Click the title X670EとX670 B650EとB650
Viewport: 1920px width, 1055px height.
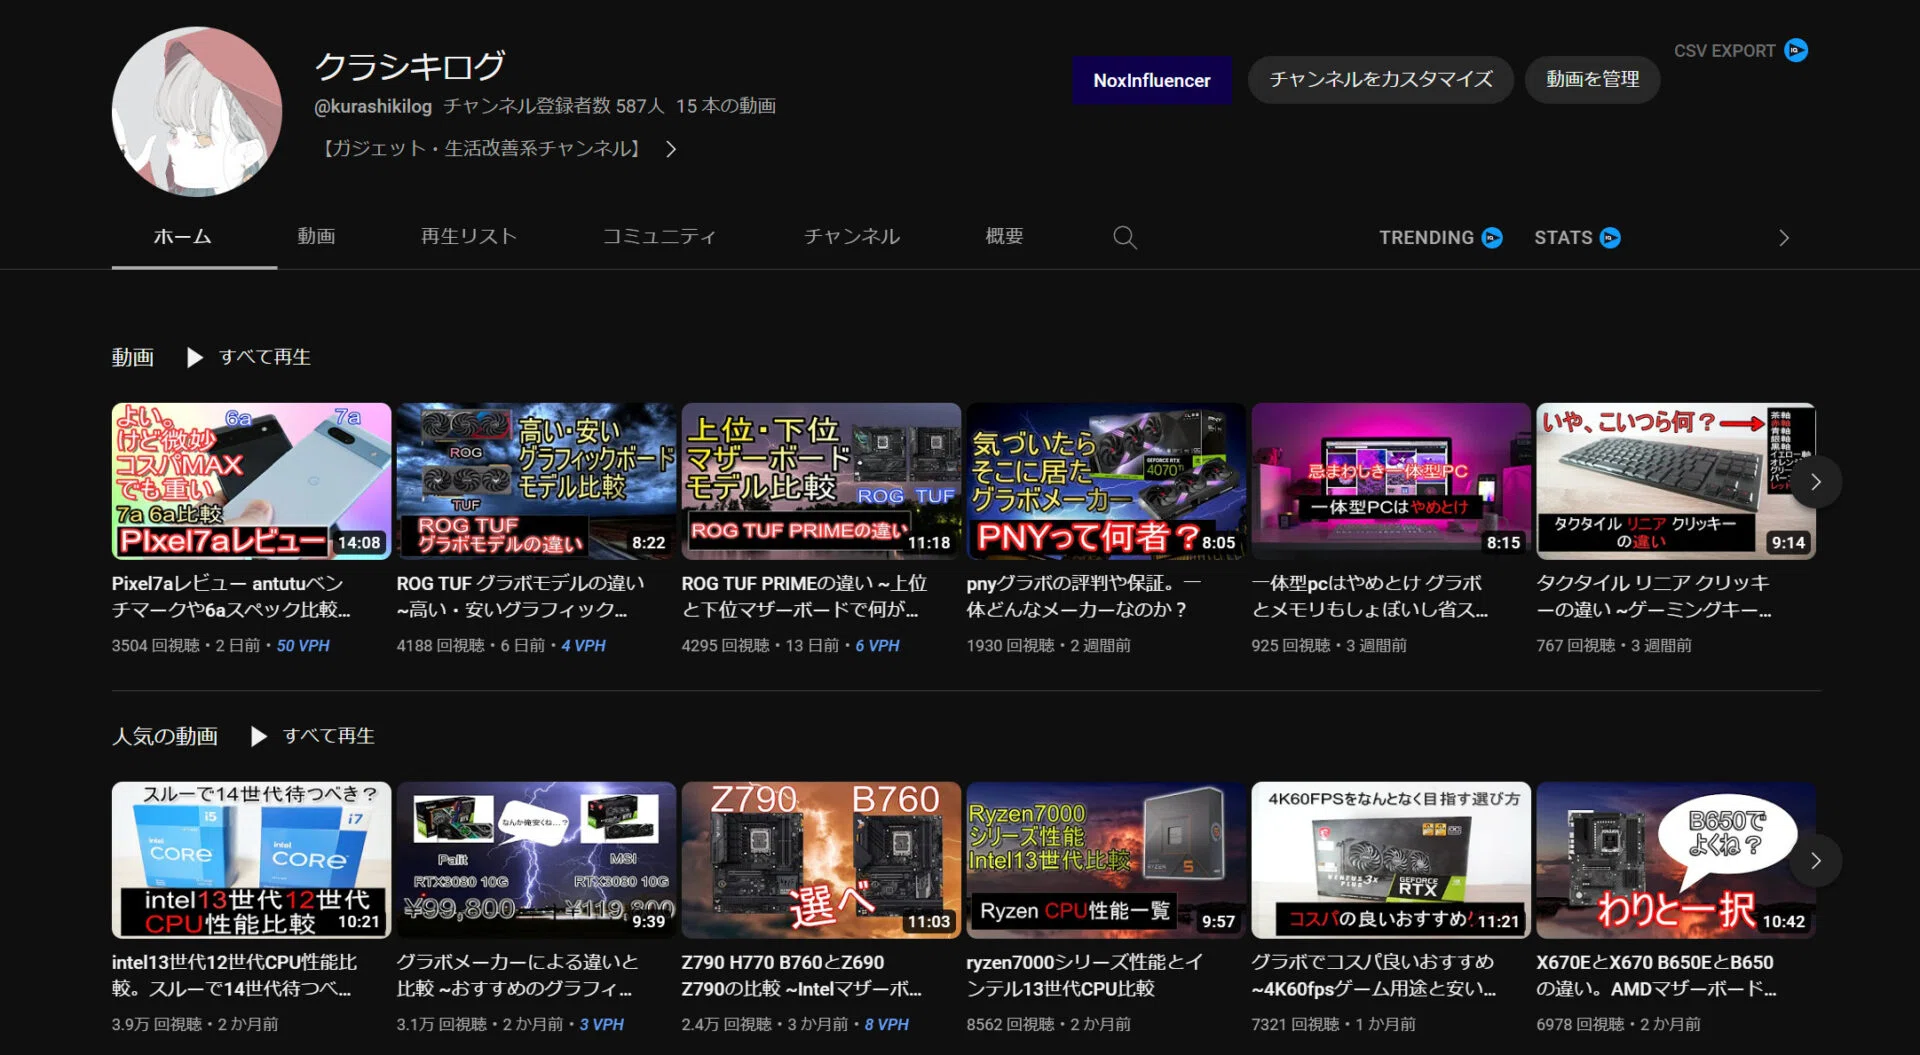1656,975
